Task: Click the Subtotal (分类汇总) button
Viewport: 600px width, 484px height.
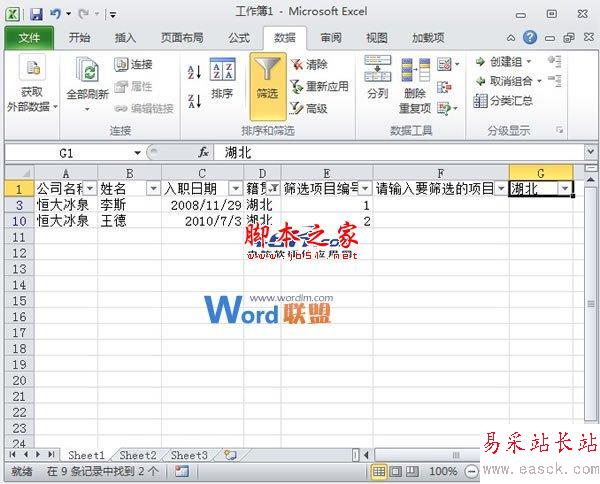Action: pos(503,101)
